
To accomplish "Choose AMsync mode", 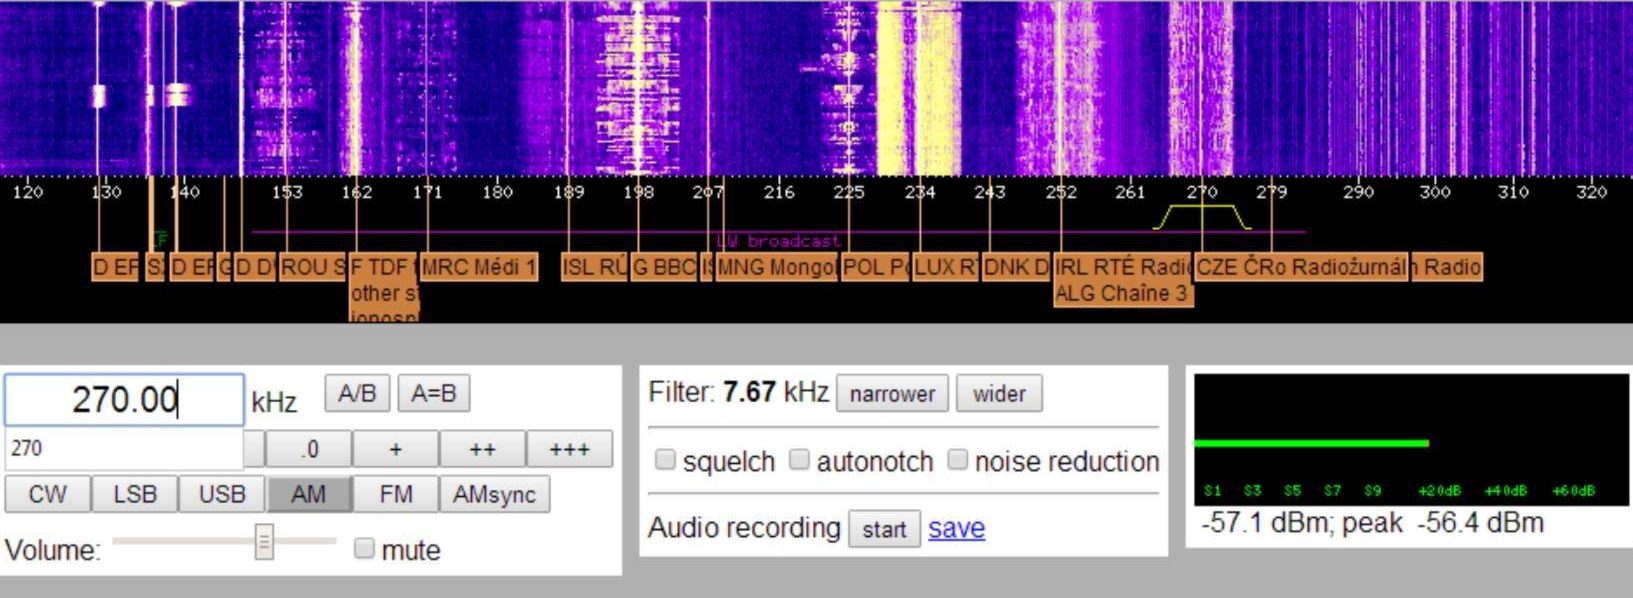I will [x=494, y=494].
